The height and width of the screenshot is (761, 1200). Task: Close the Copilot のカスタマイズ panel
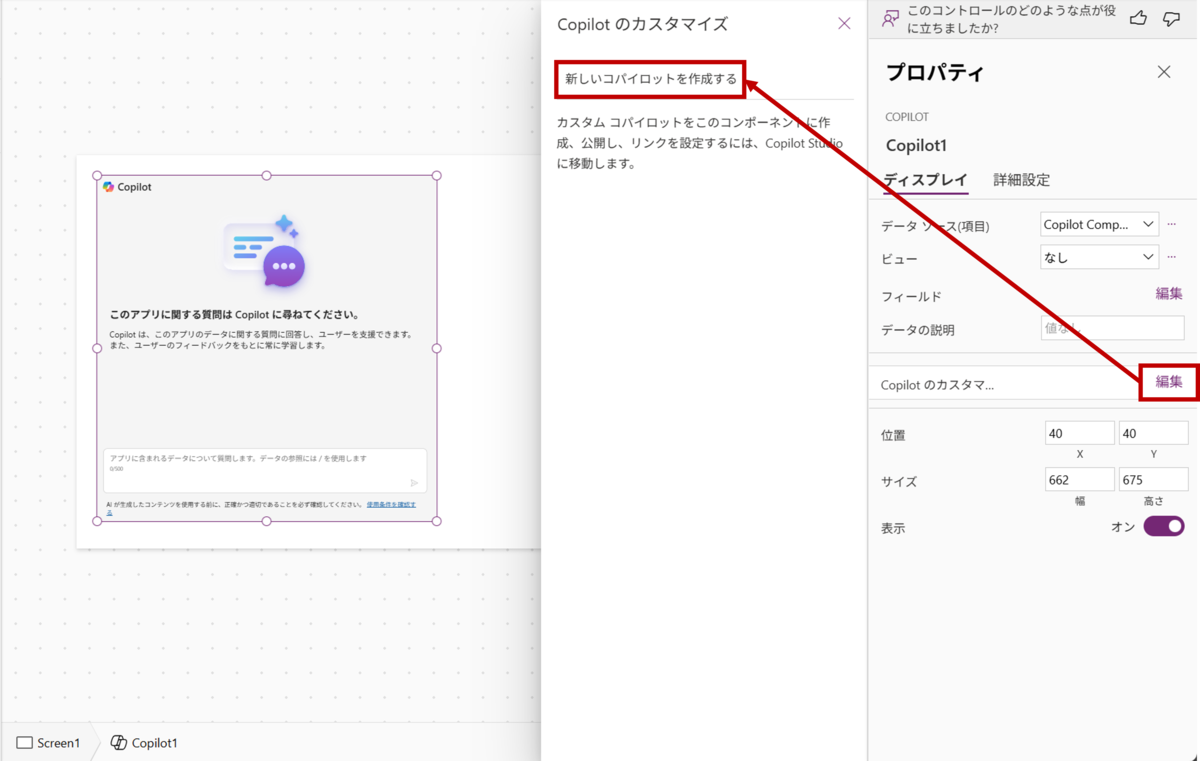pos(844,23)
